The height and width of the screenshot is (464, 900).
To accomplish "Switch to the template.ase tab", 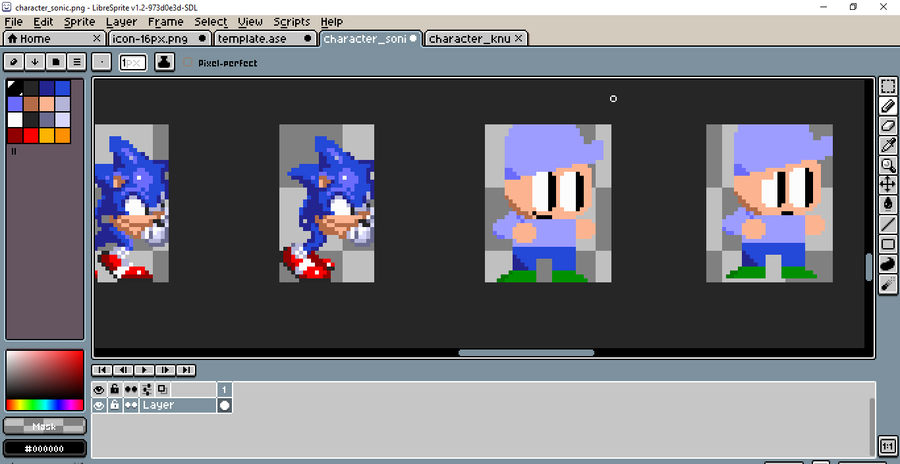I will coord(266,38).
